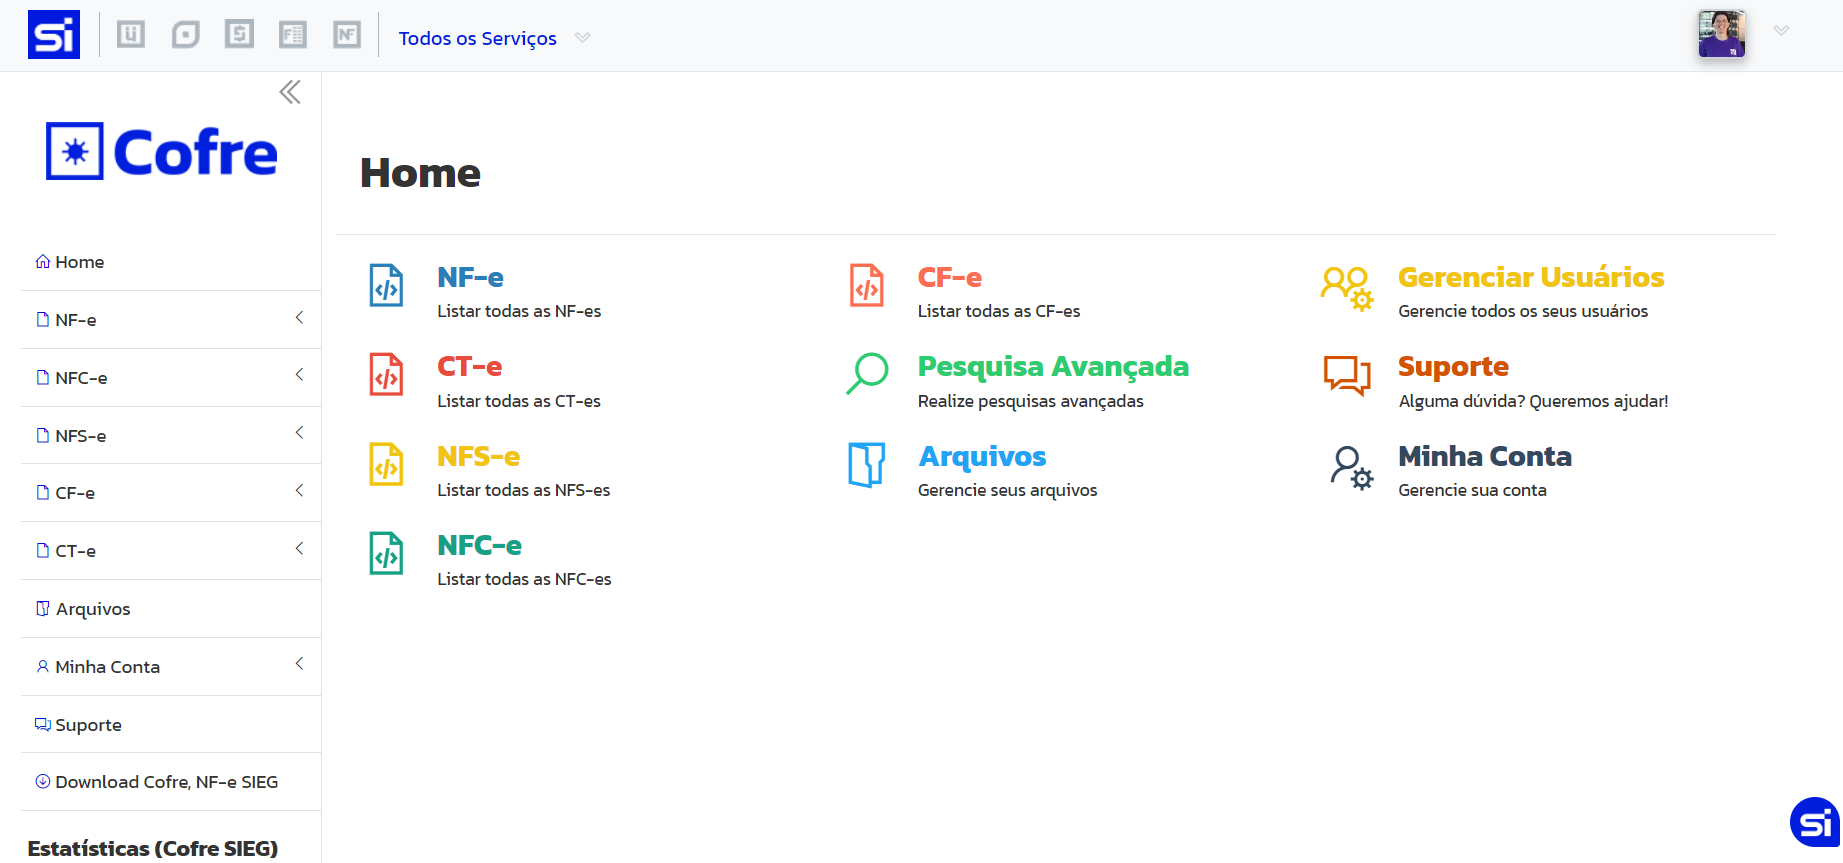Click the green NFC-e document icon
This screenshot has height=863, width=1843.
[386, 554]
